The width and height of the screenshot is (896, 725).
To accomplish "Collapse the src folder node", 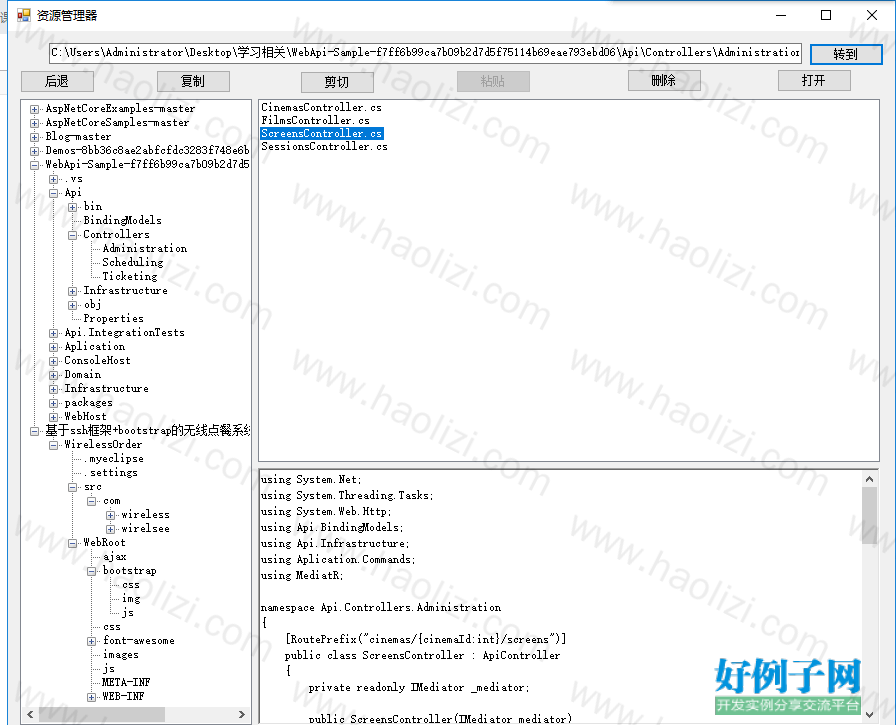I will 73,487.
